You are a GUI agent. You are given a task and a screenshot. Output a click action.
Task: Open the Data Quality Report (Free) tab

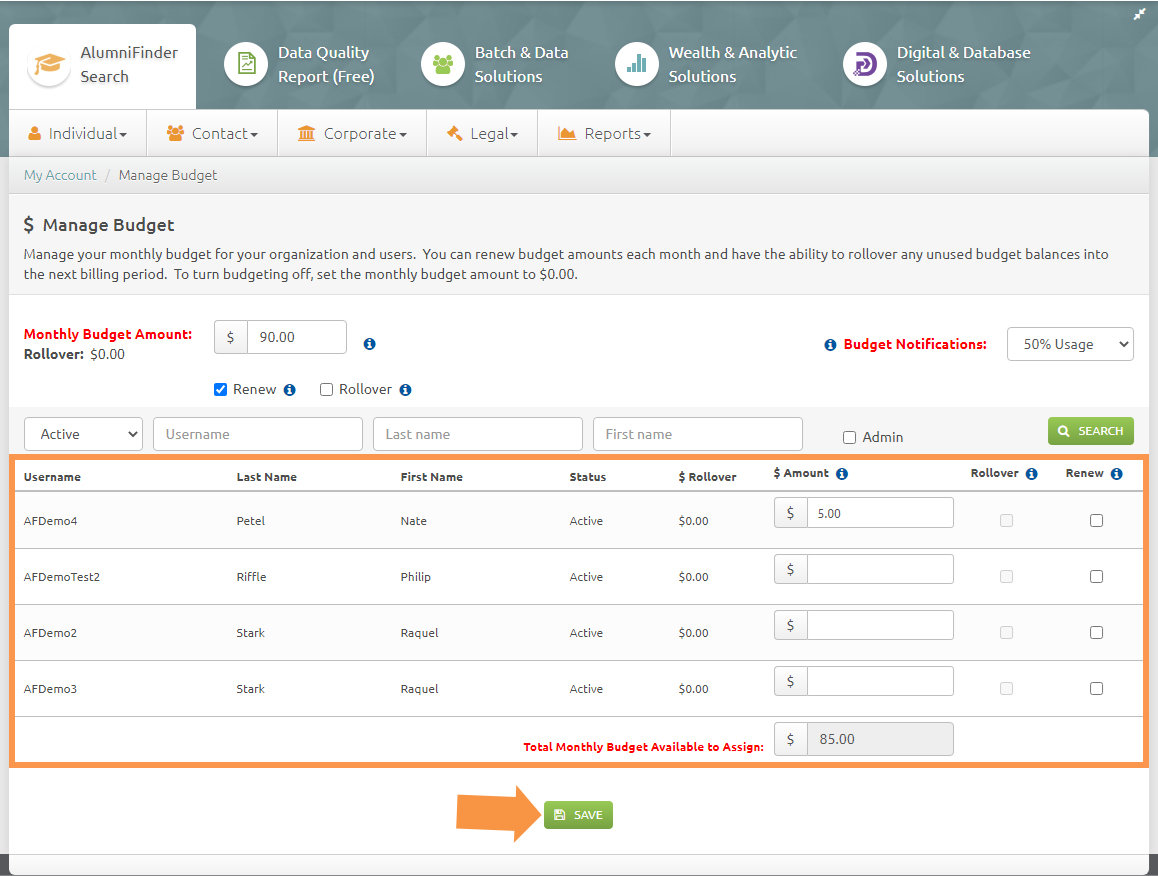coord(300,65)
